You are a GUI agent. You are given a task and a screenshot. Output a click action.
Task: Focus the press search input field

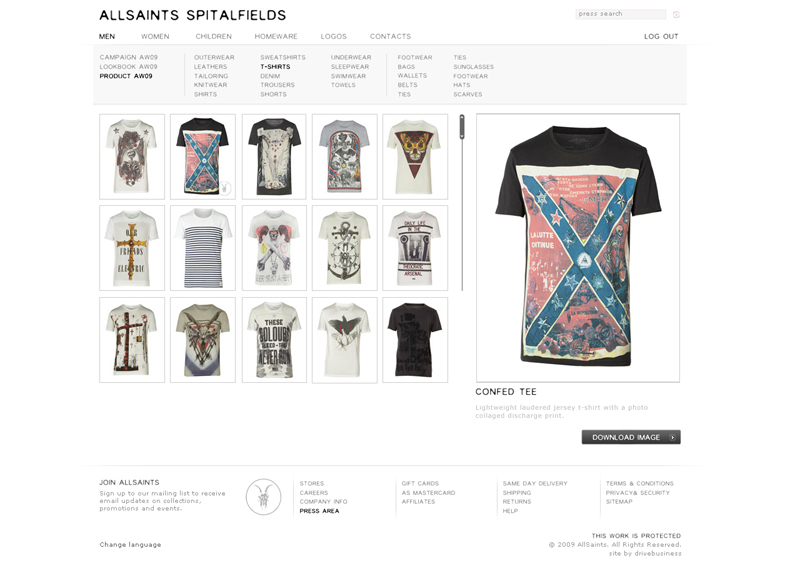coord(620,14)
